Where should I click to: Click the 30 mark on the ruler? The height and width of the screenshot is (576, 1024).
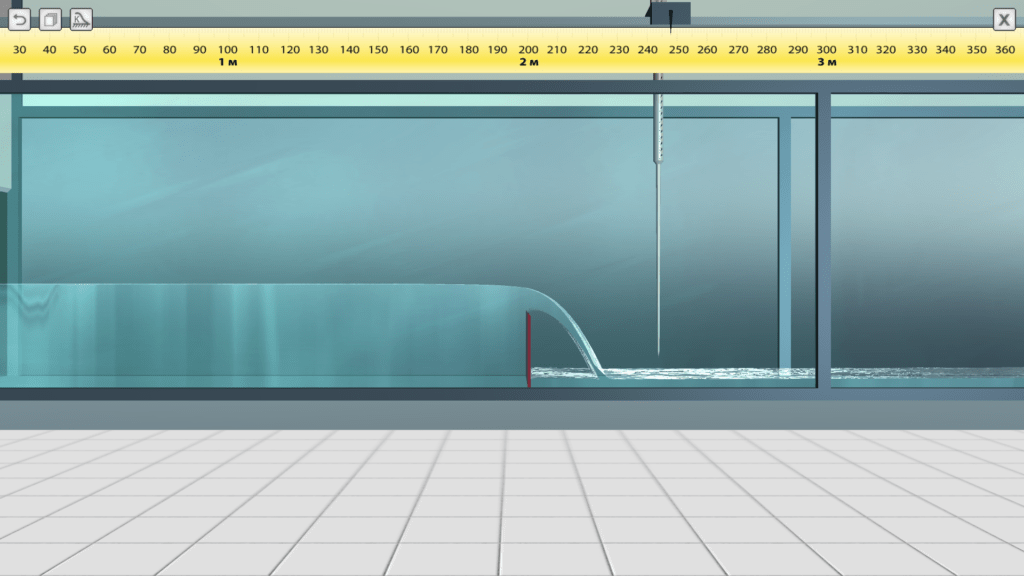pos(20,49)
